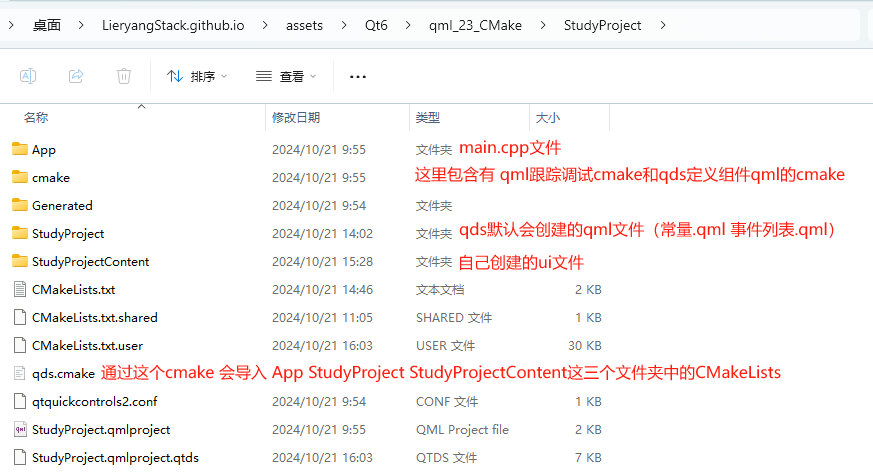
Task: Sort by Date modified (修改日期) column header
Action: pos(296,117)
